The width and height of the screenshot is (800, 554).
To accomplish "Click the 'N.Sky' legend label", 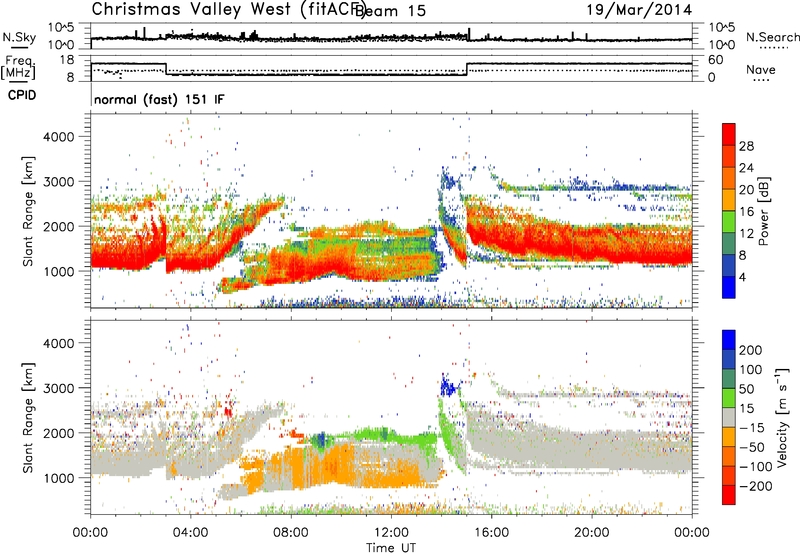I will [19, 37].
